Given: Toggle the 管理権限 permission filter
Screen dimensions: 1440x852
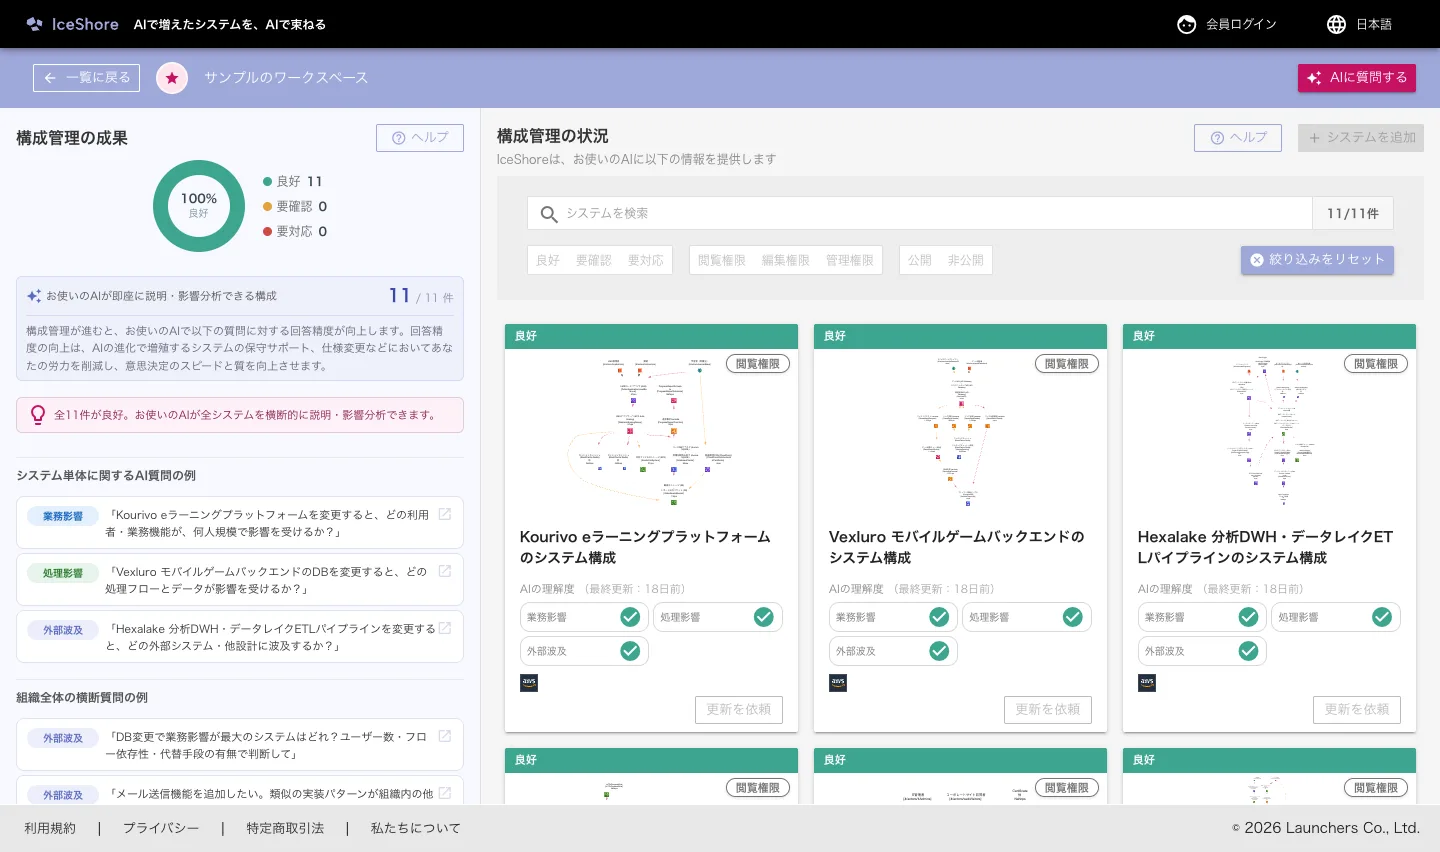Looking at the screenshot, I should click(850, 260).
